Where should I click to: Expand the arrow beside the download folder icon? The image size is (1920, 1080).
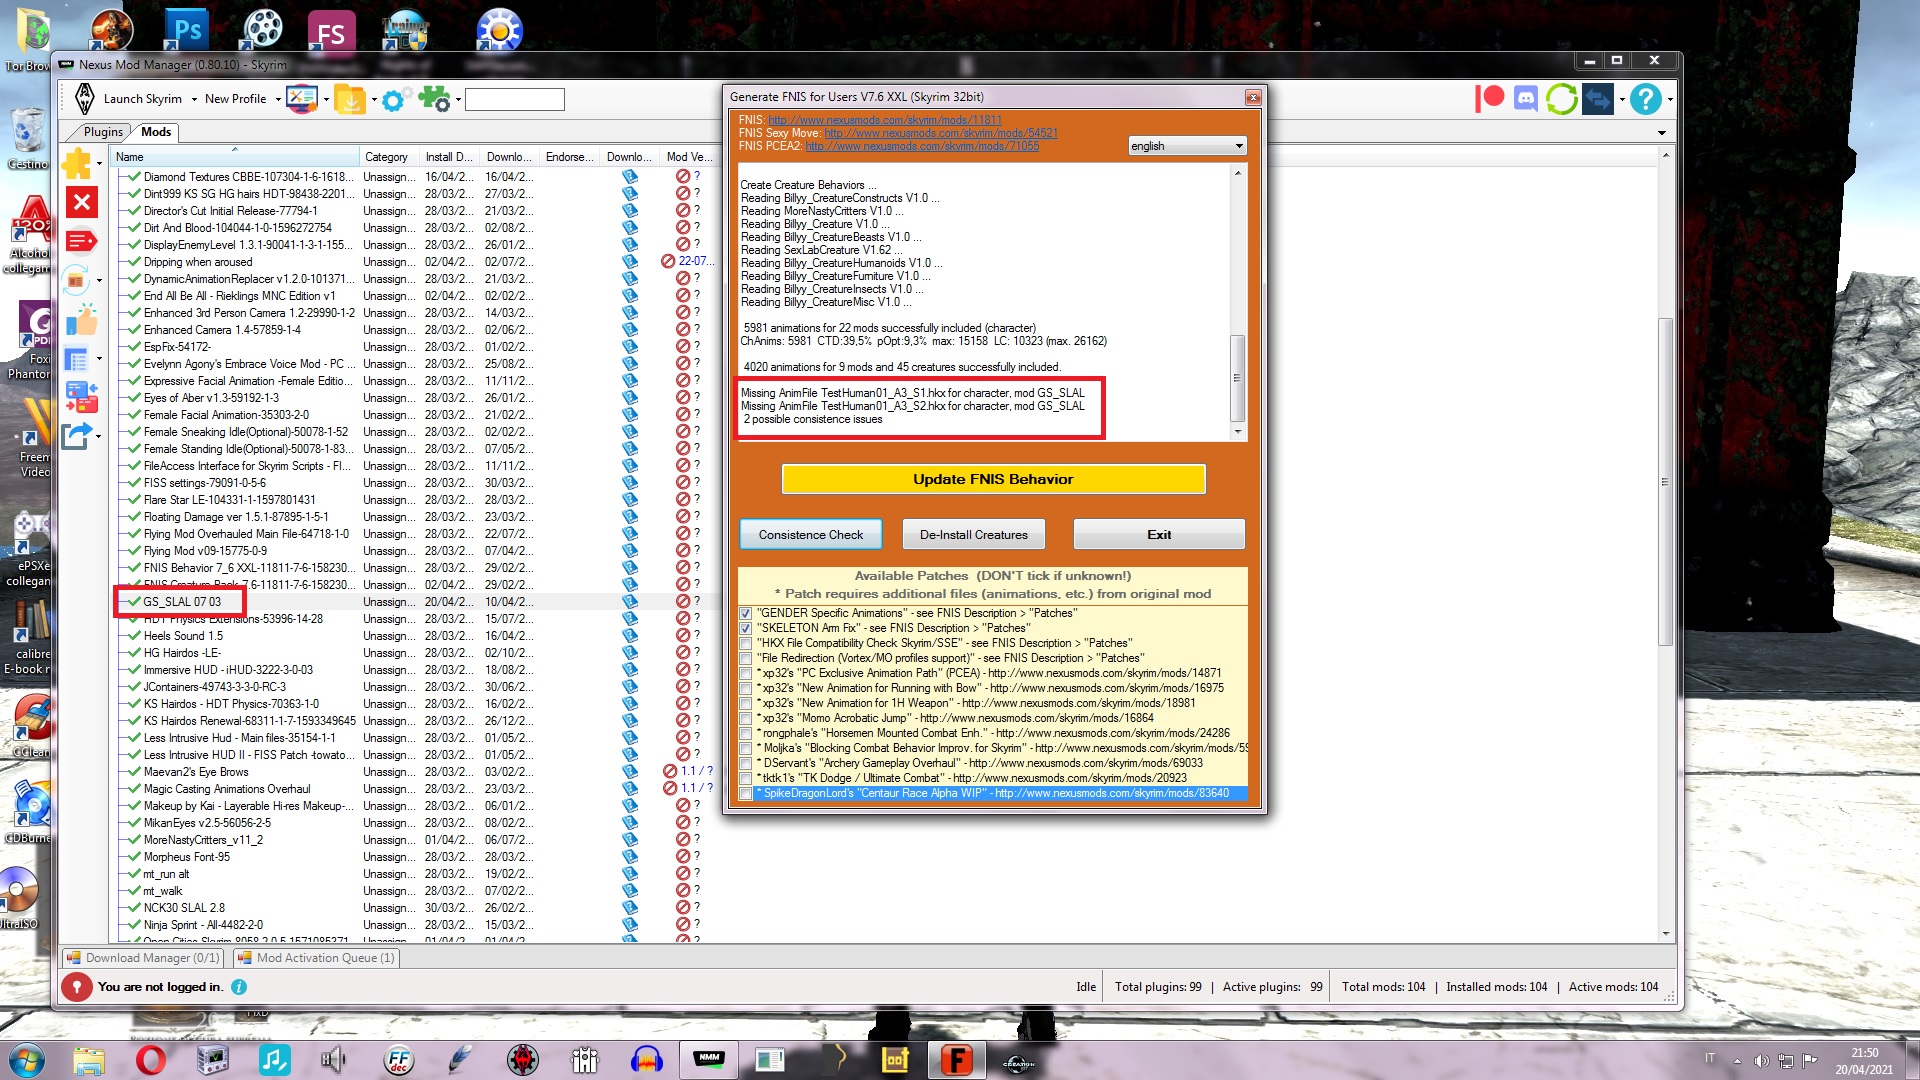pyautogui.click(x=374, y=100)
